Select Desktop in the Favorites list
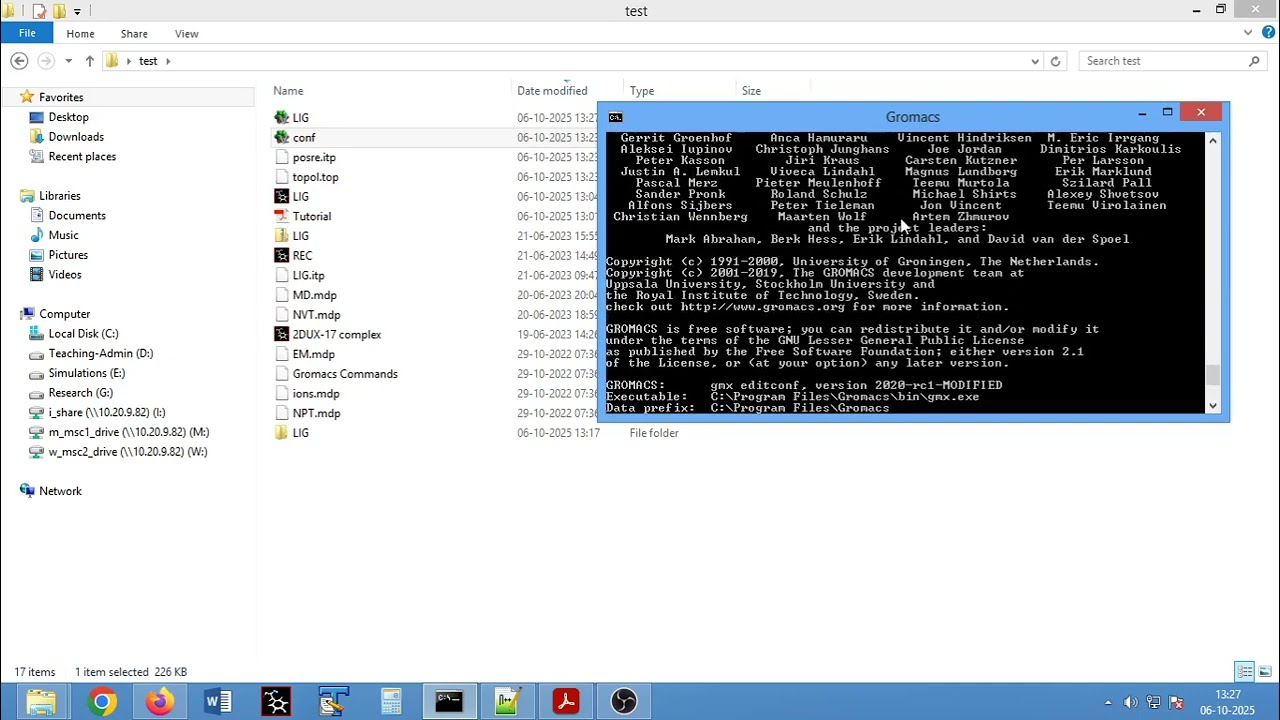 68,117
